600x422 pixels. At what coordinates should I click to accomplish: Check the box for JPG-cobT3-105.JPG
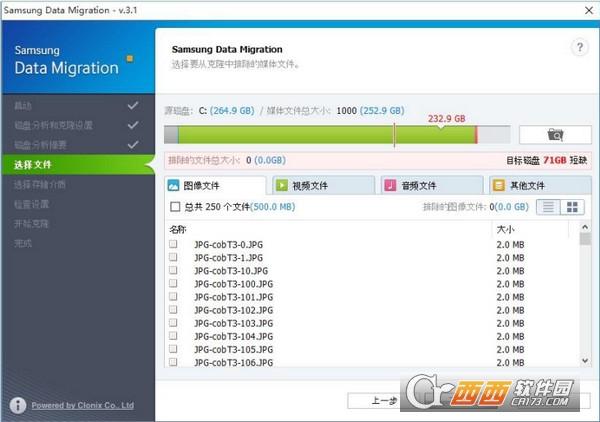(x=173, y=349)
